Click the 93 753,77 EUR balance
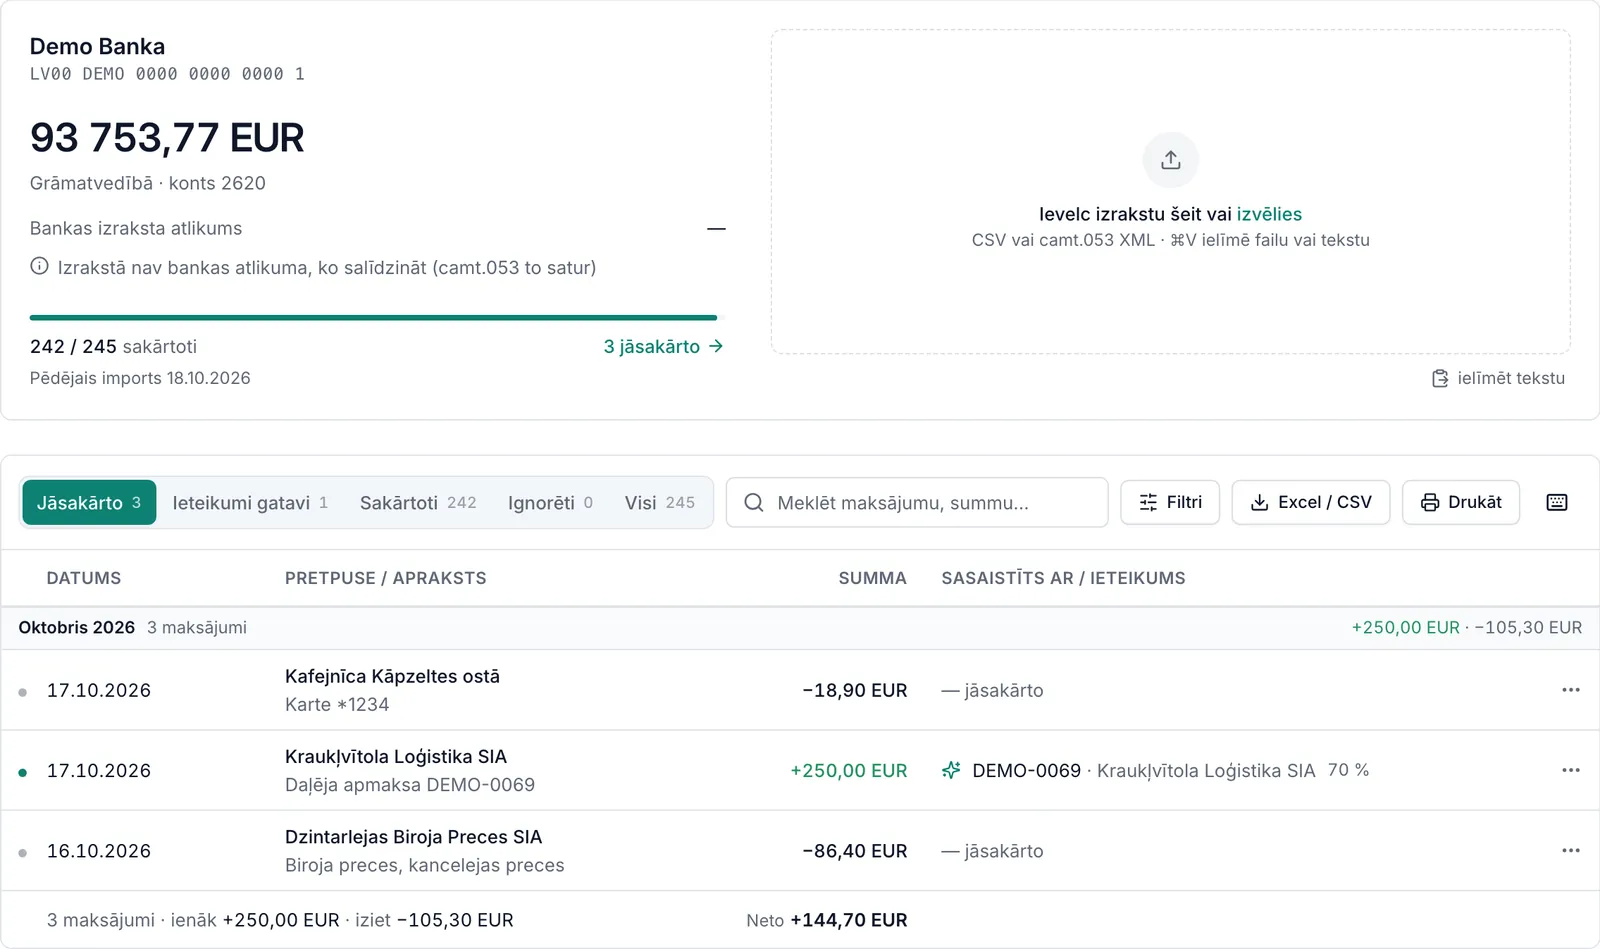 (167, 137)
